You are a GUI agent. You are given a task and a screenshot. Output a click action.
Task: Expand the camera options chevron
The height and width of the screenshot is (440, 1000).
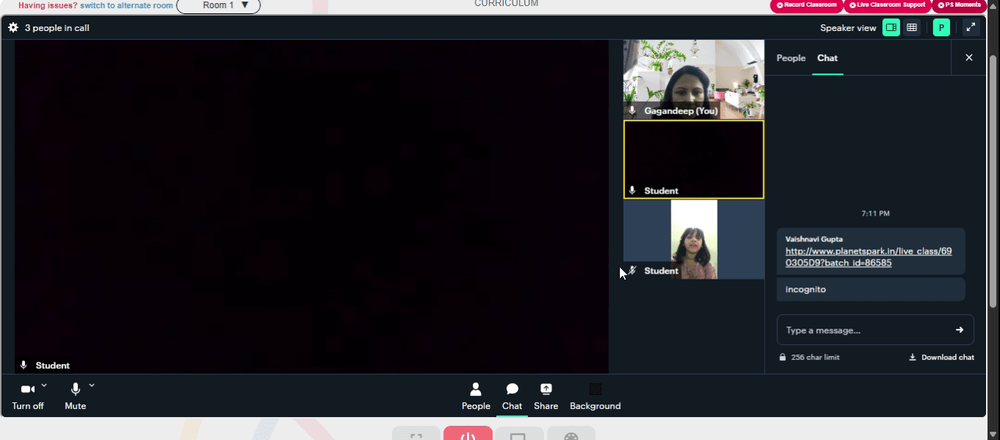point(44,385)
